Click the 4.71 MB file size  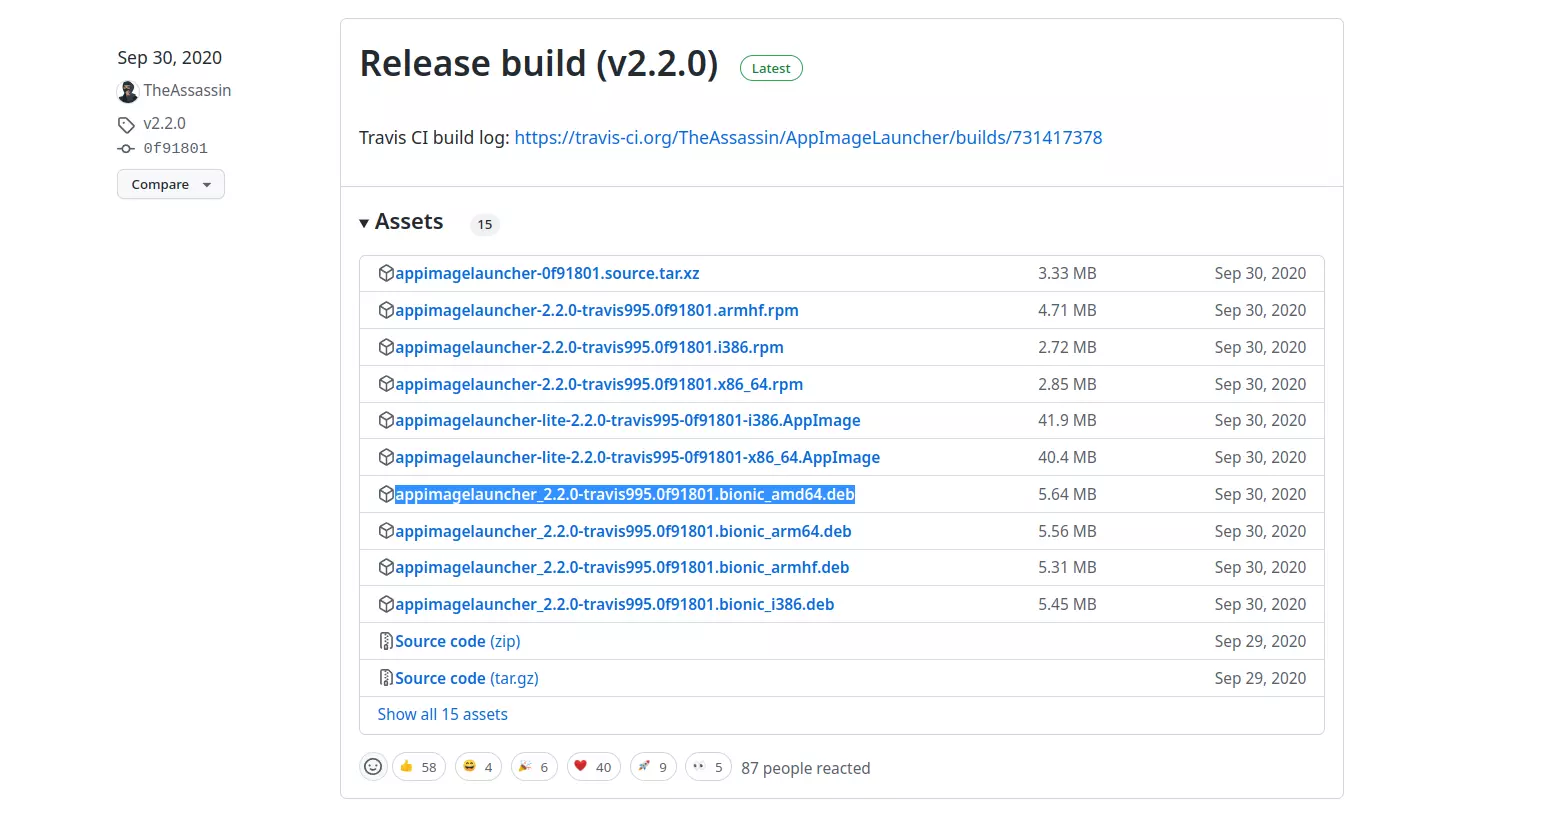pos(1067,310)
